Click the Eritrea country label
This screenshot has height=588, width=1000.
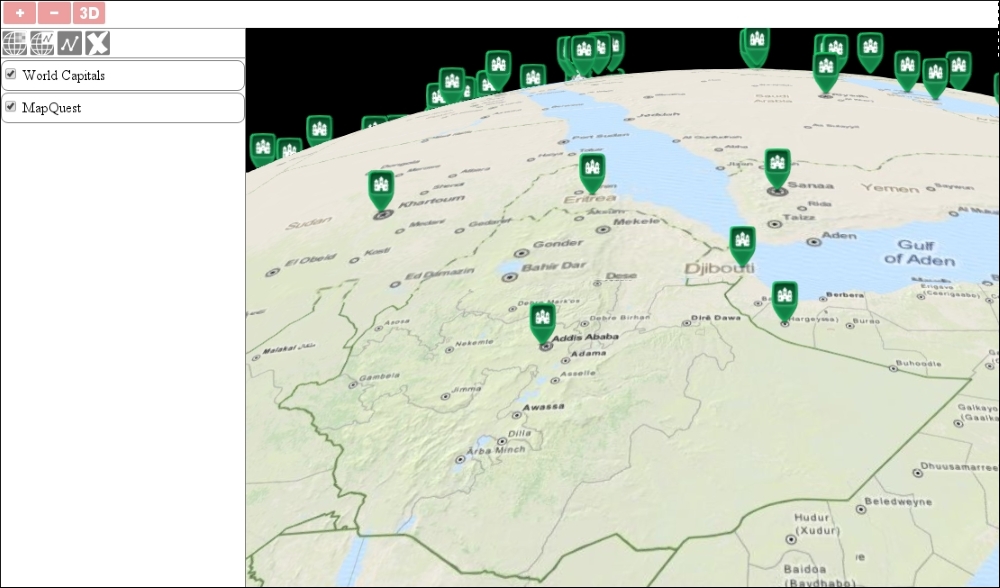coord(590,199)
